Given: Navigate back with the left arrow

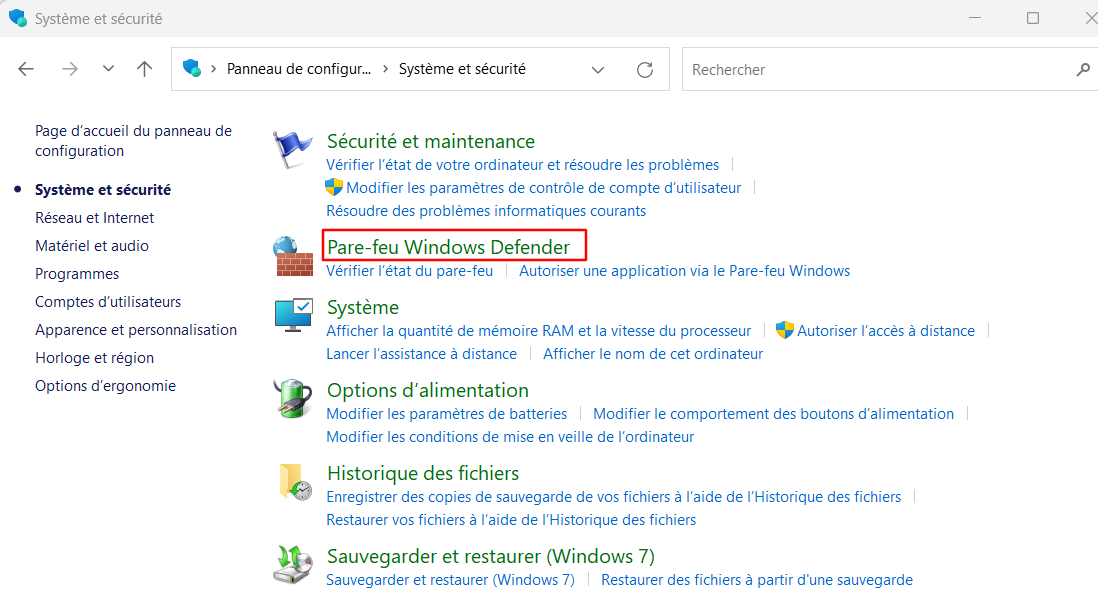Looking at the screenshot, I should tap(25, 69).
